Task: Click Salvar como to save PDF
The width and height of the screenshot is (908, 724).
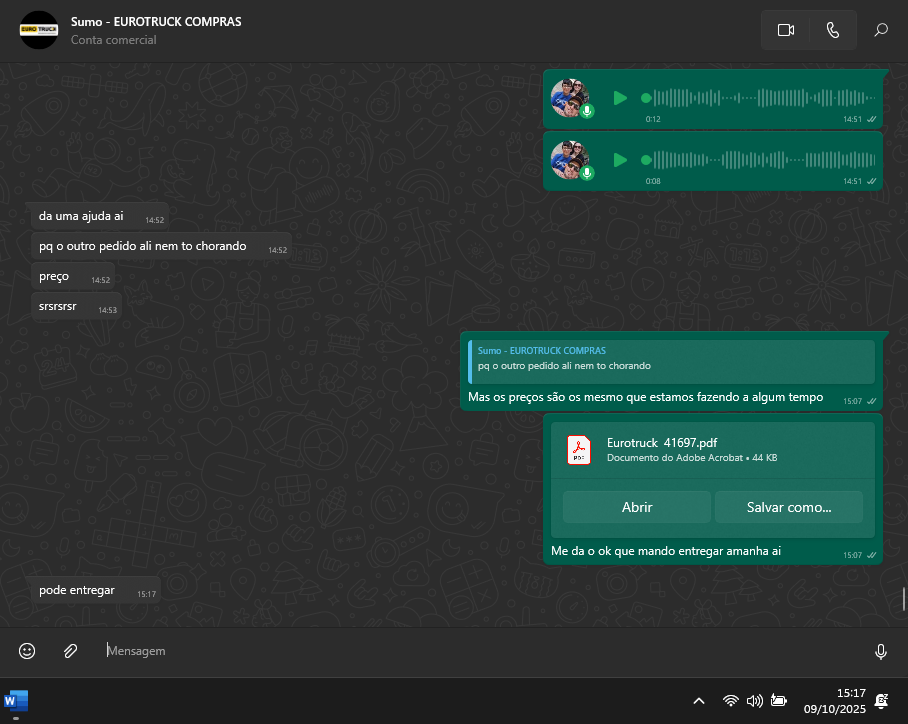Action: pyautogui.click(x=789, y=507)
